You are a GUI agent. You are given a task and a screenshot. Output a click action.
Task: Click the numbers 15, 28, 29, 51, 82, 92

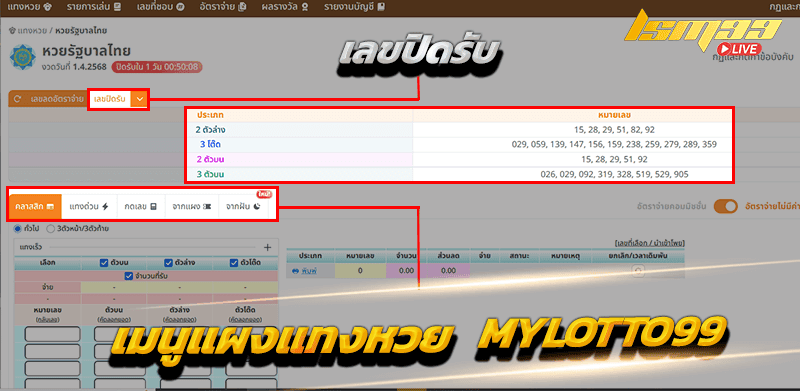click(x=614, y=130)
